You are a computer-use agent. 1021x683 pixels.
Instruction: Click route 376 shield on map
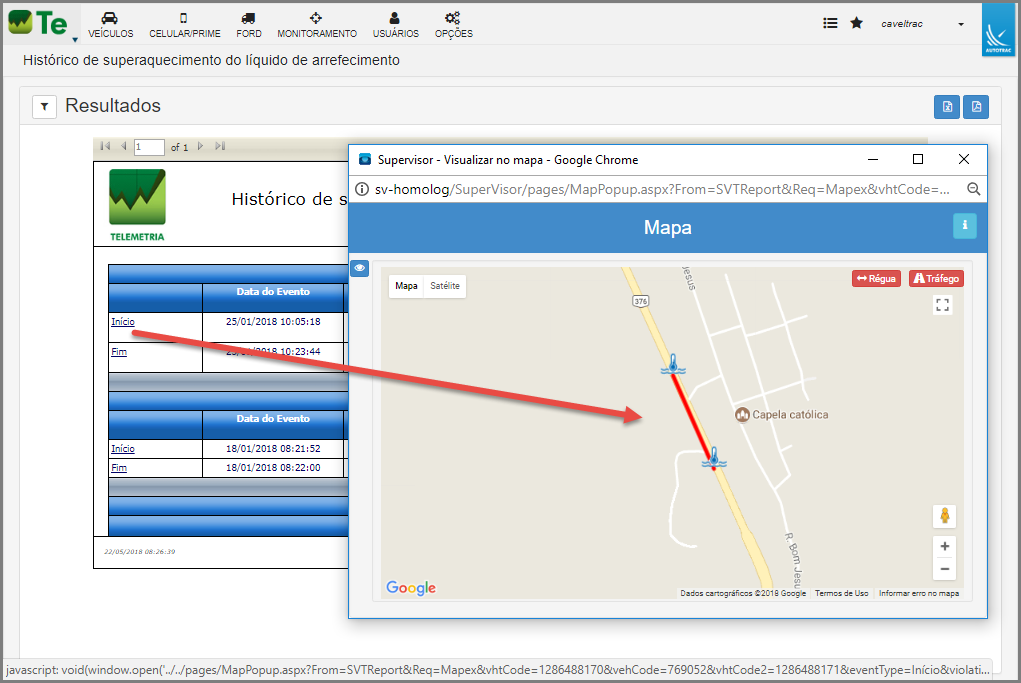(641, 301)
